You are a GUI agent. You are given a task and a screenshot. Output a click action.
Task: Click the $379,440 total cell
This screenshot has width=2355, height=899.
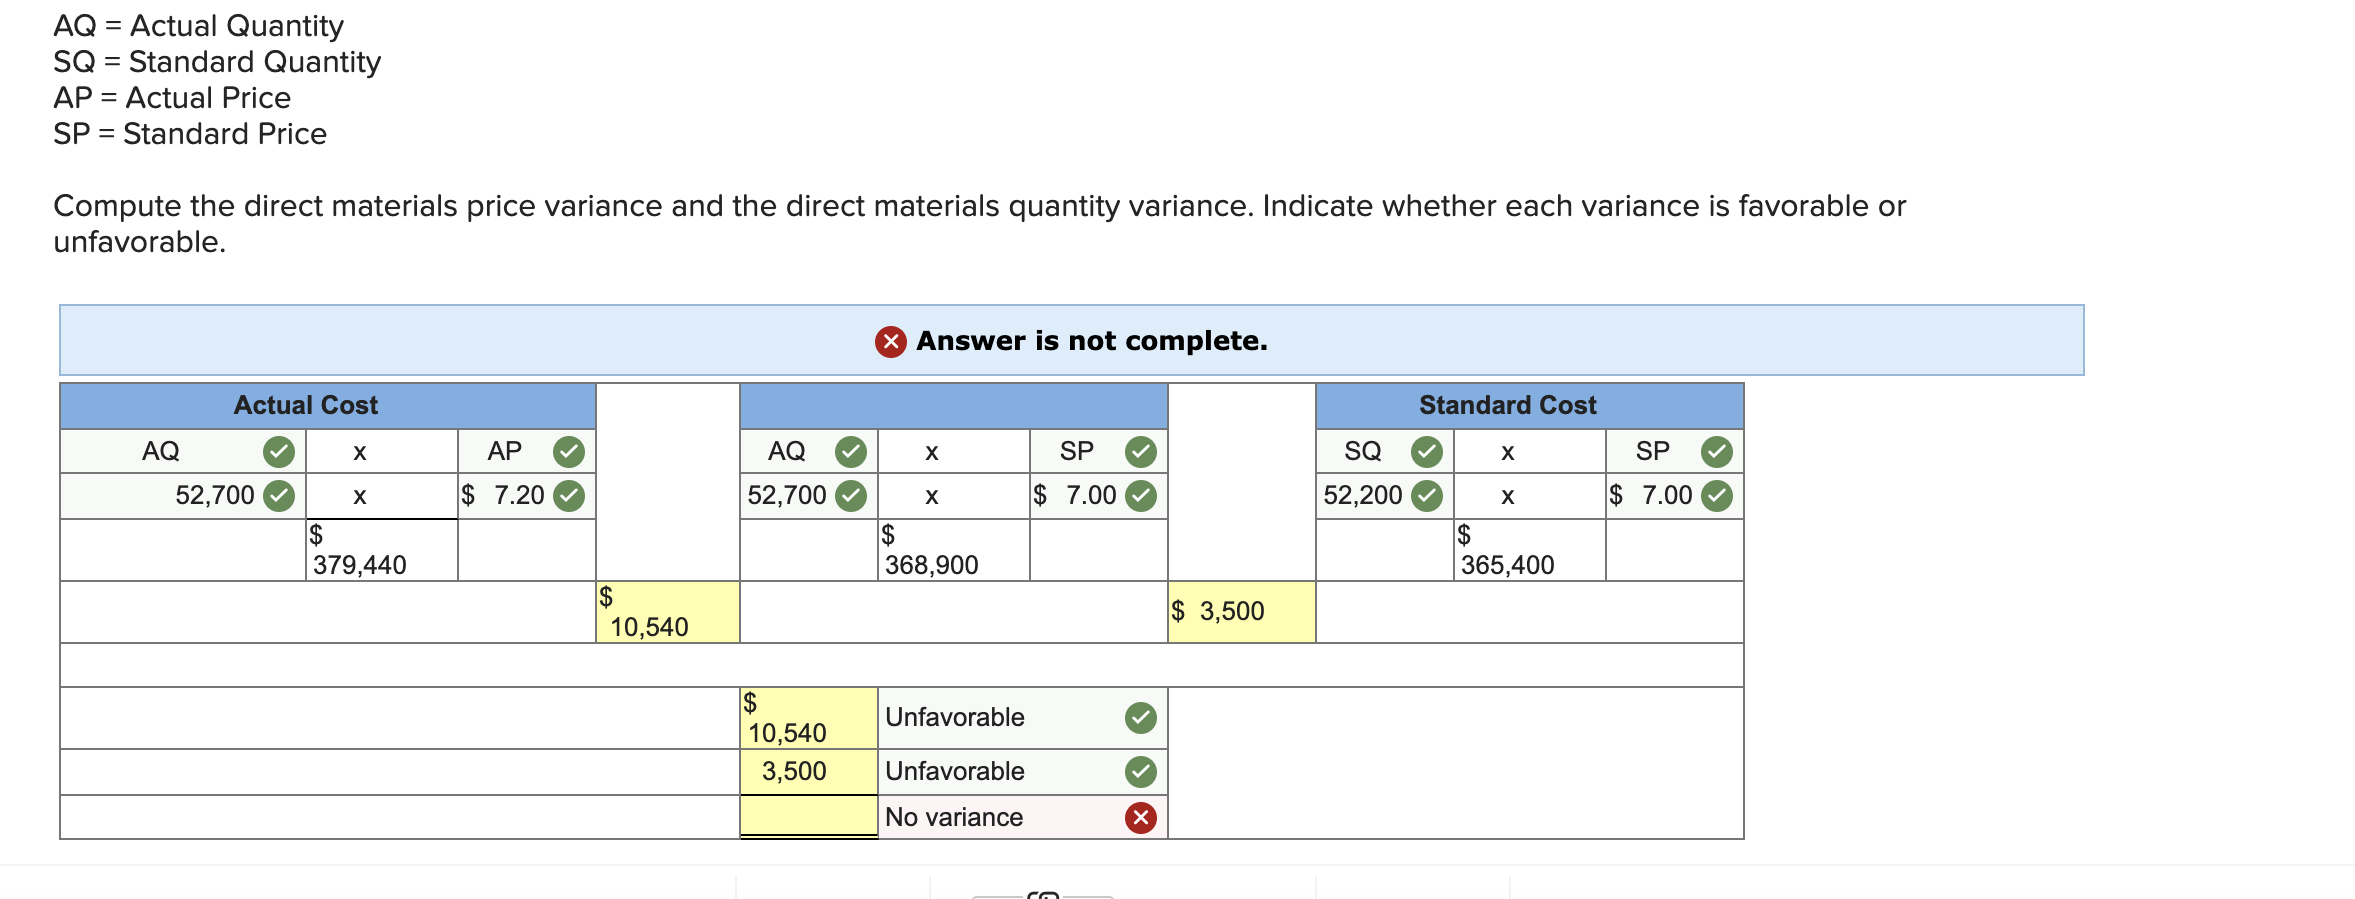382,550
